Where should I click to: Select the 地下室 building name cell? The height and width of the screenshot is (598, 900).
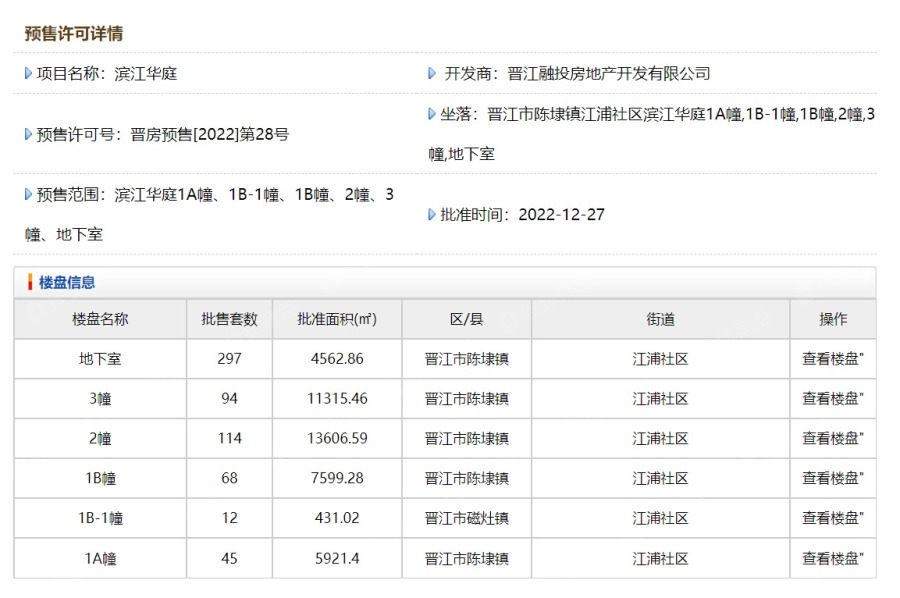(x=100, y=359)
